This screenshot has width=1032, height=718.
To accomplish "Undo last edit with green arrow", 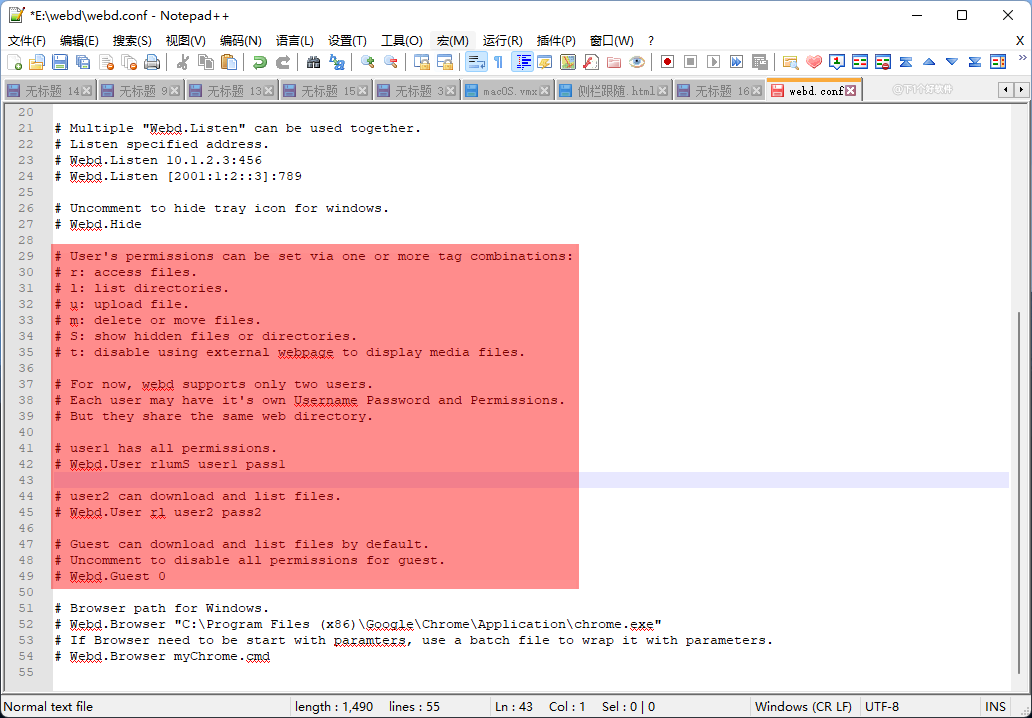I will (260, 63).
